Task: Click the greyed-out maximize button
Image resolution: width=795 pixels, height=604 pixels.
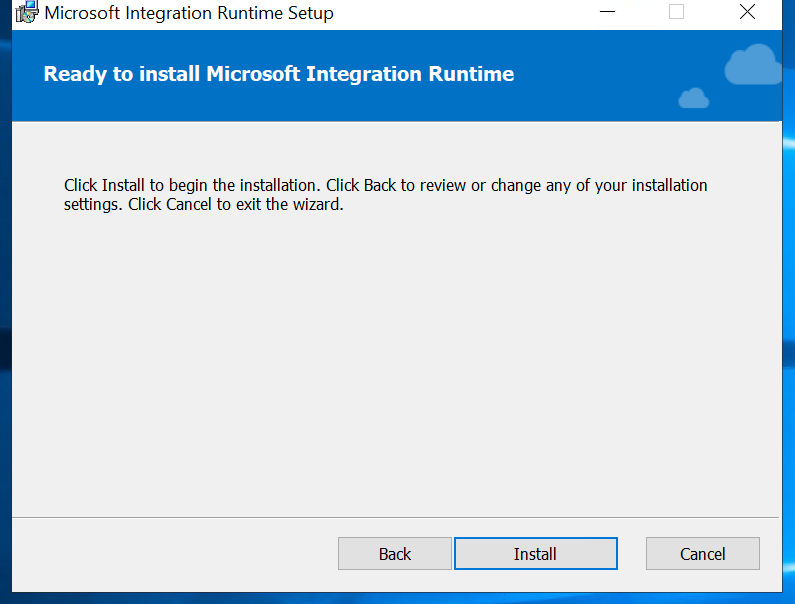Action: click(x=676, y=13)
